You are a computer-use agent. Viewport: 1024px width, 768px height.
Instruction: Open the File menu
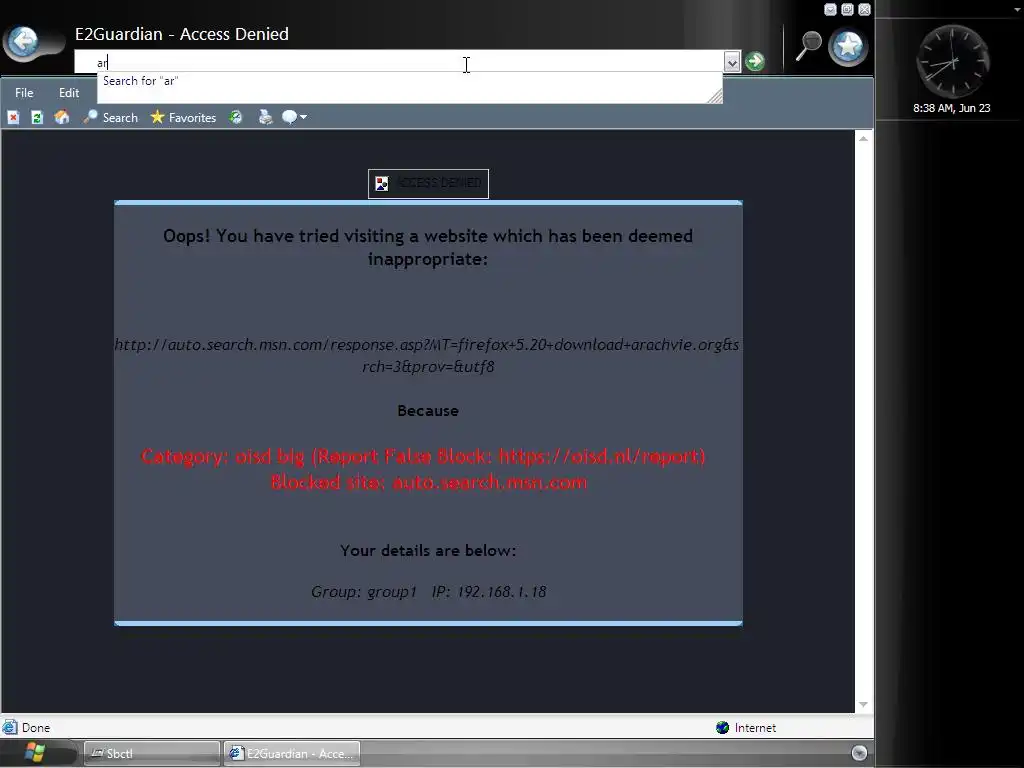24,93
